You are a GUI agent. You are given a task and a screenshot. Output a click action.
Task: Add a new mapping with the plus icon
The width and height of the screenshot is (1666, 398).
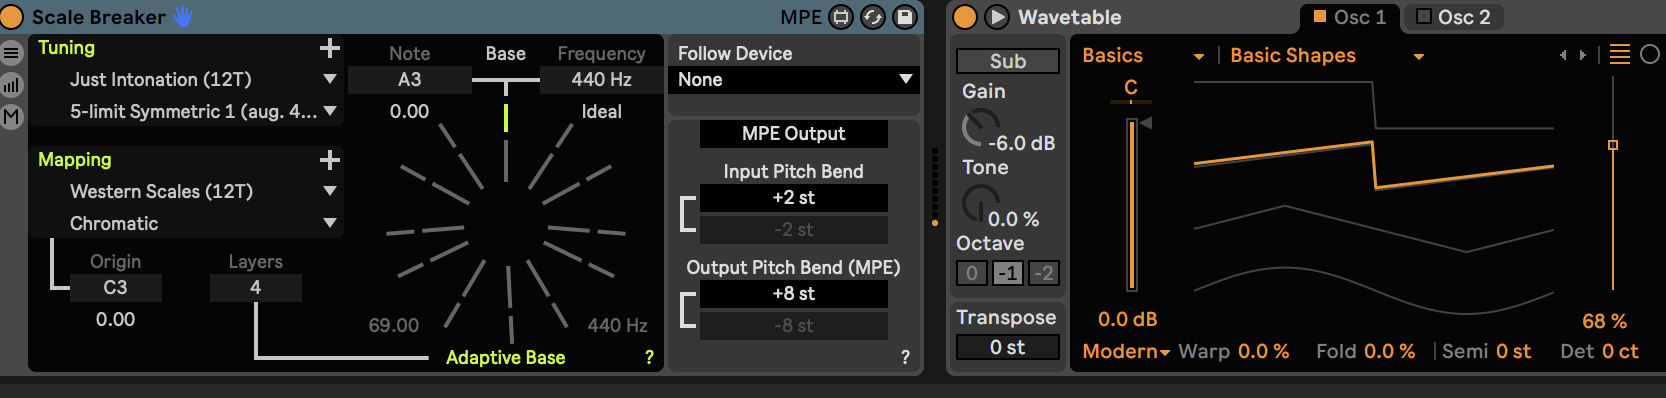(329, 160)
